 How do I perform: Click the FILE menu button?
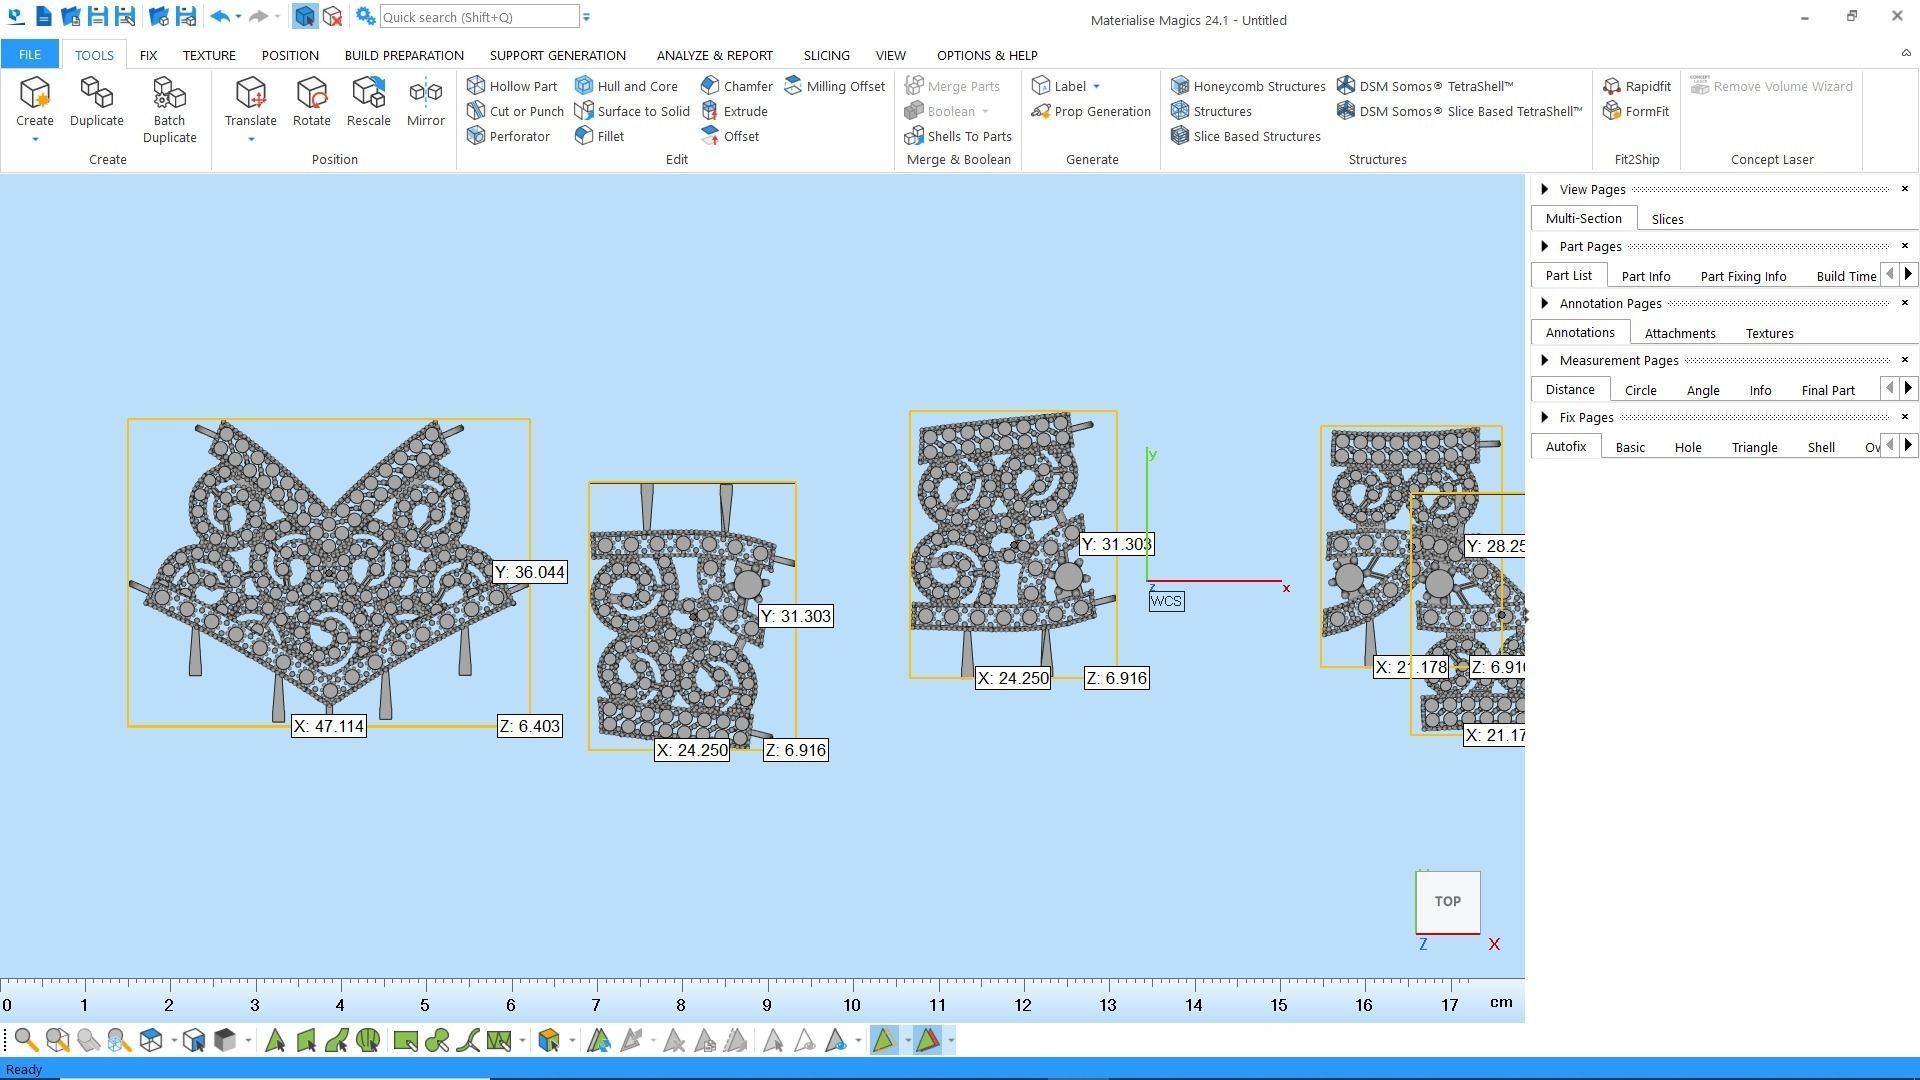click(29, 55)
